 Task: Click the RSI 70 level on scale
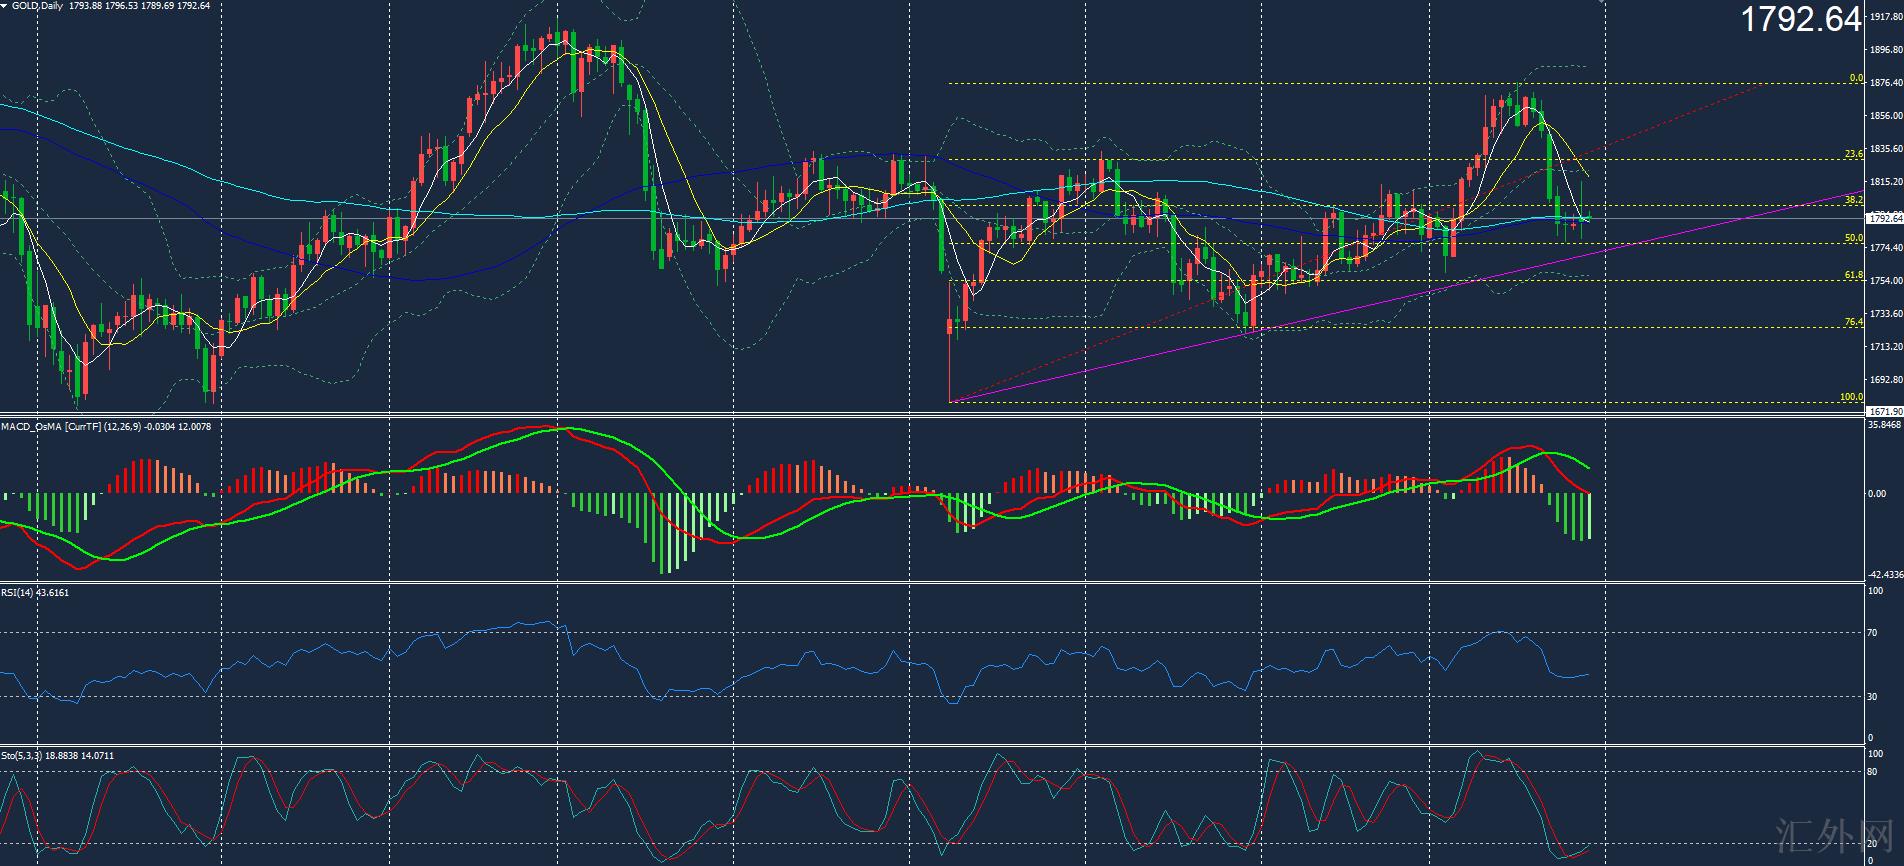point(1872,633)
